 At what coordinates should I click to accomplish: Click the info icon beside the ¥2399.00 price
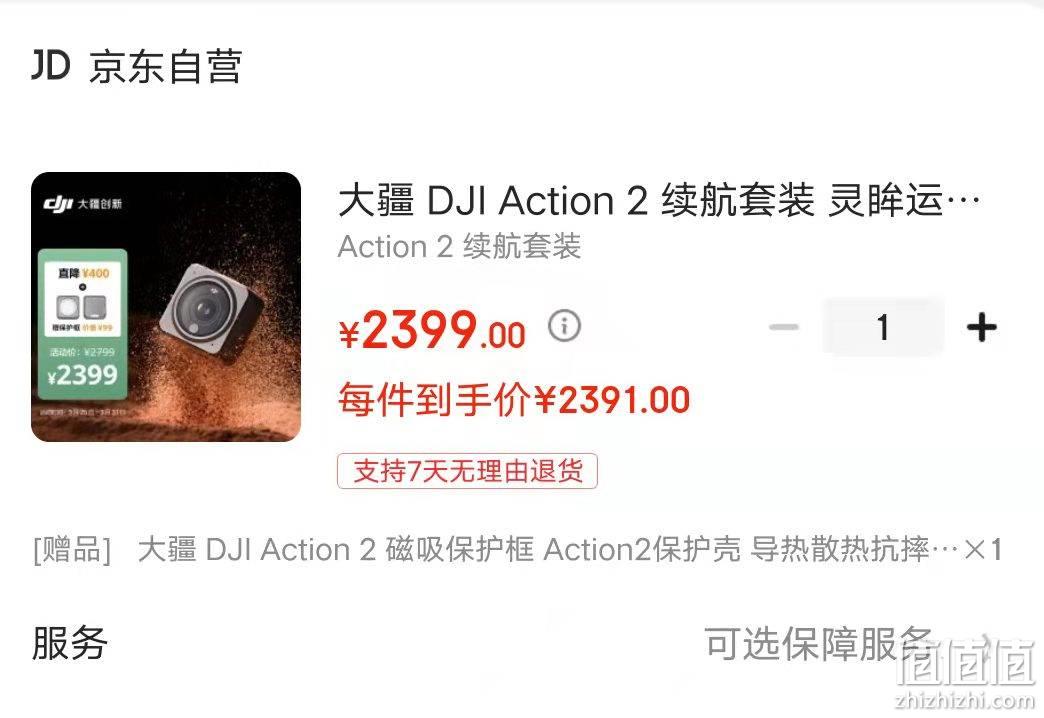point(565,326)
